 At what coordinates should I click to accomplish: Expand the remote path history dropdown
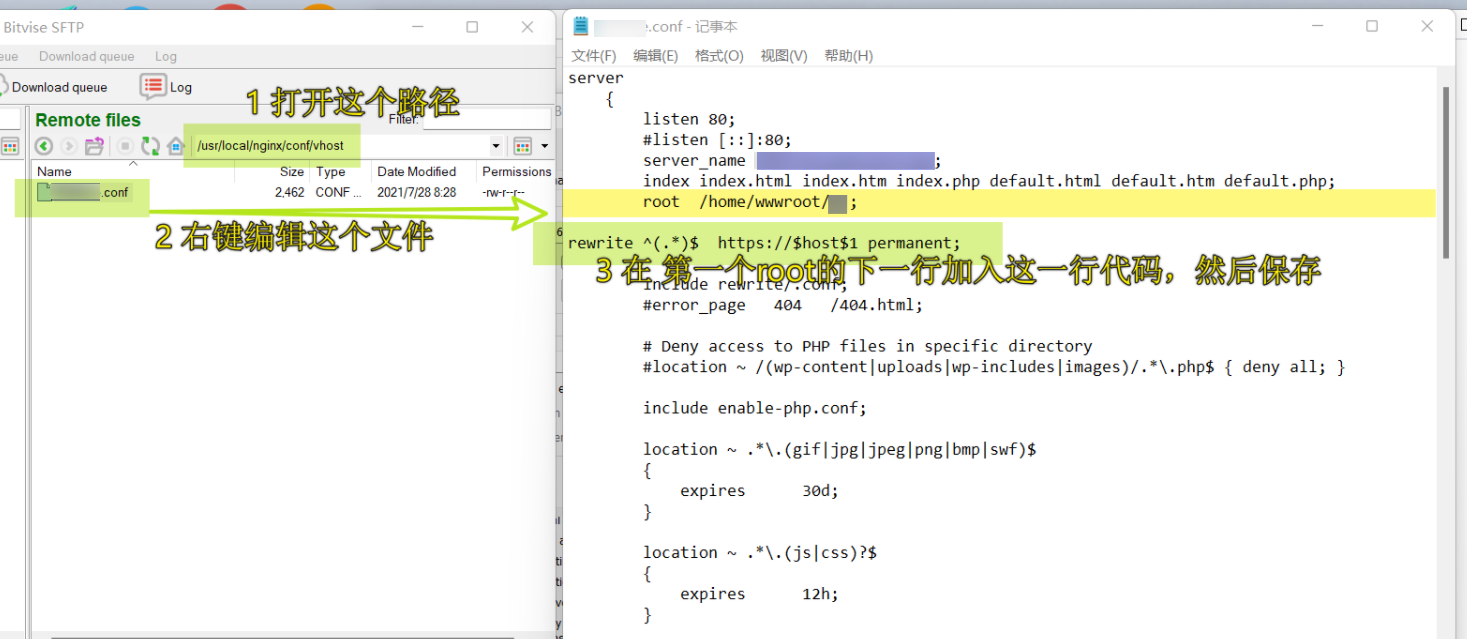[x=497, y=146]
